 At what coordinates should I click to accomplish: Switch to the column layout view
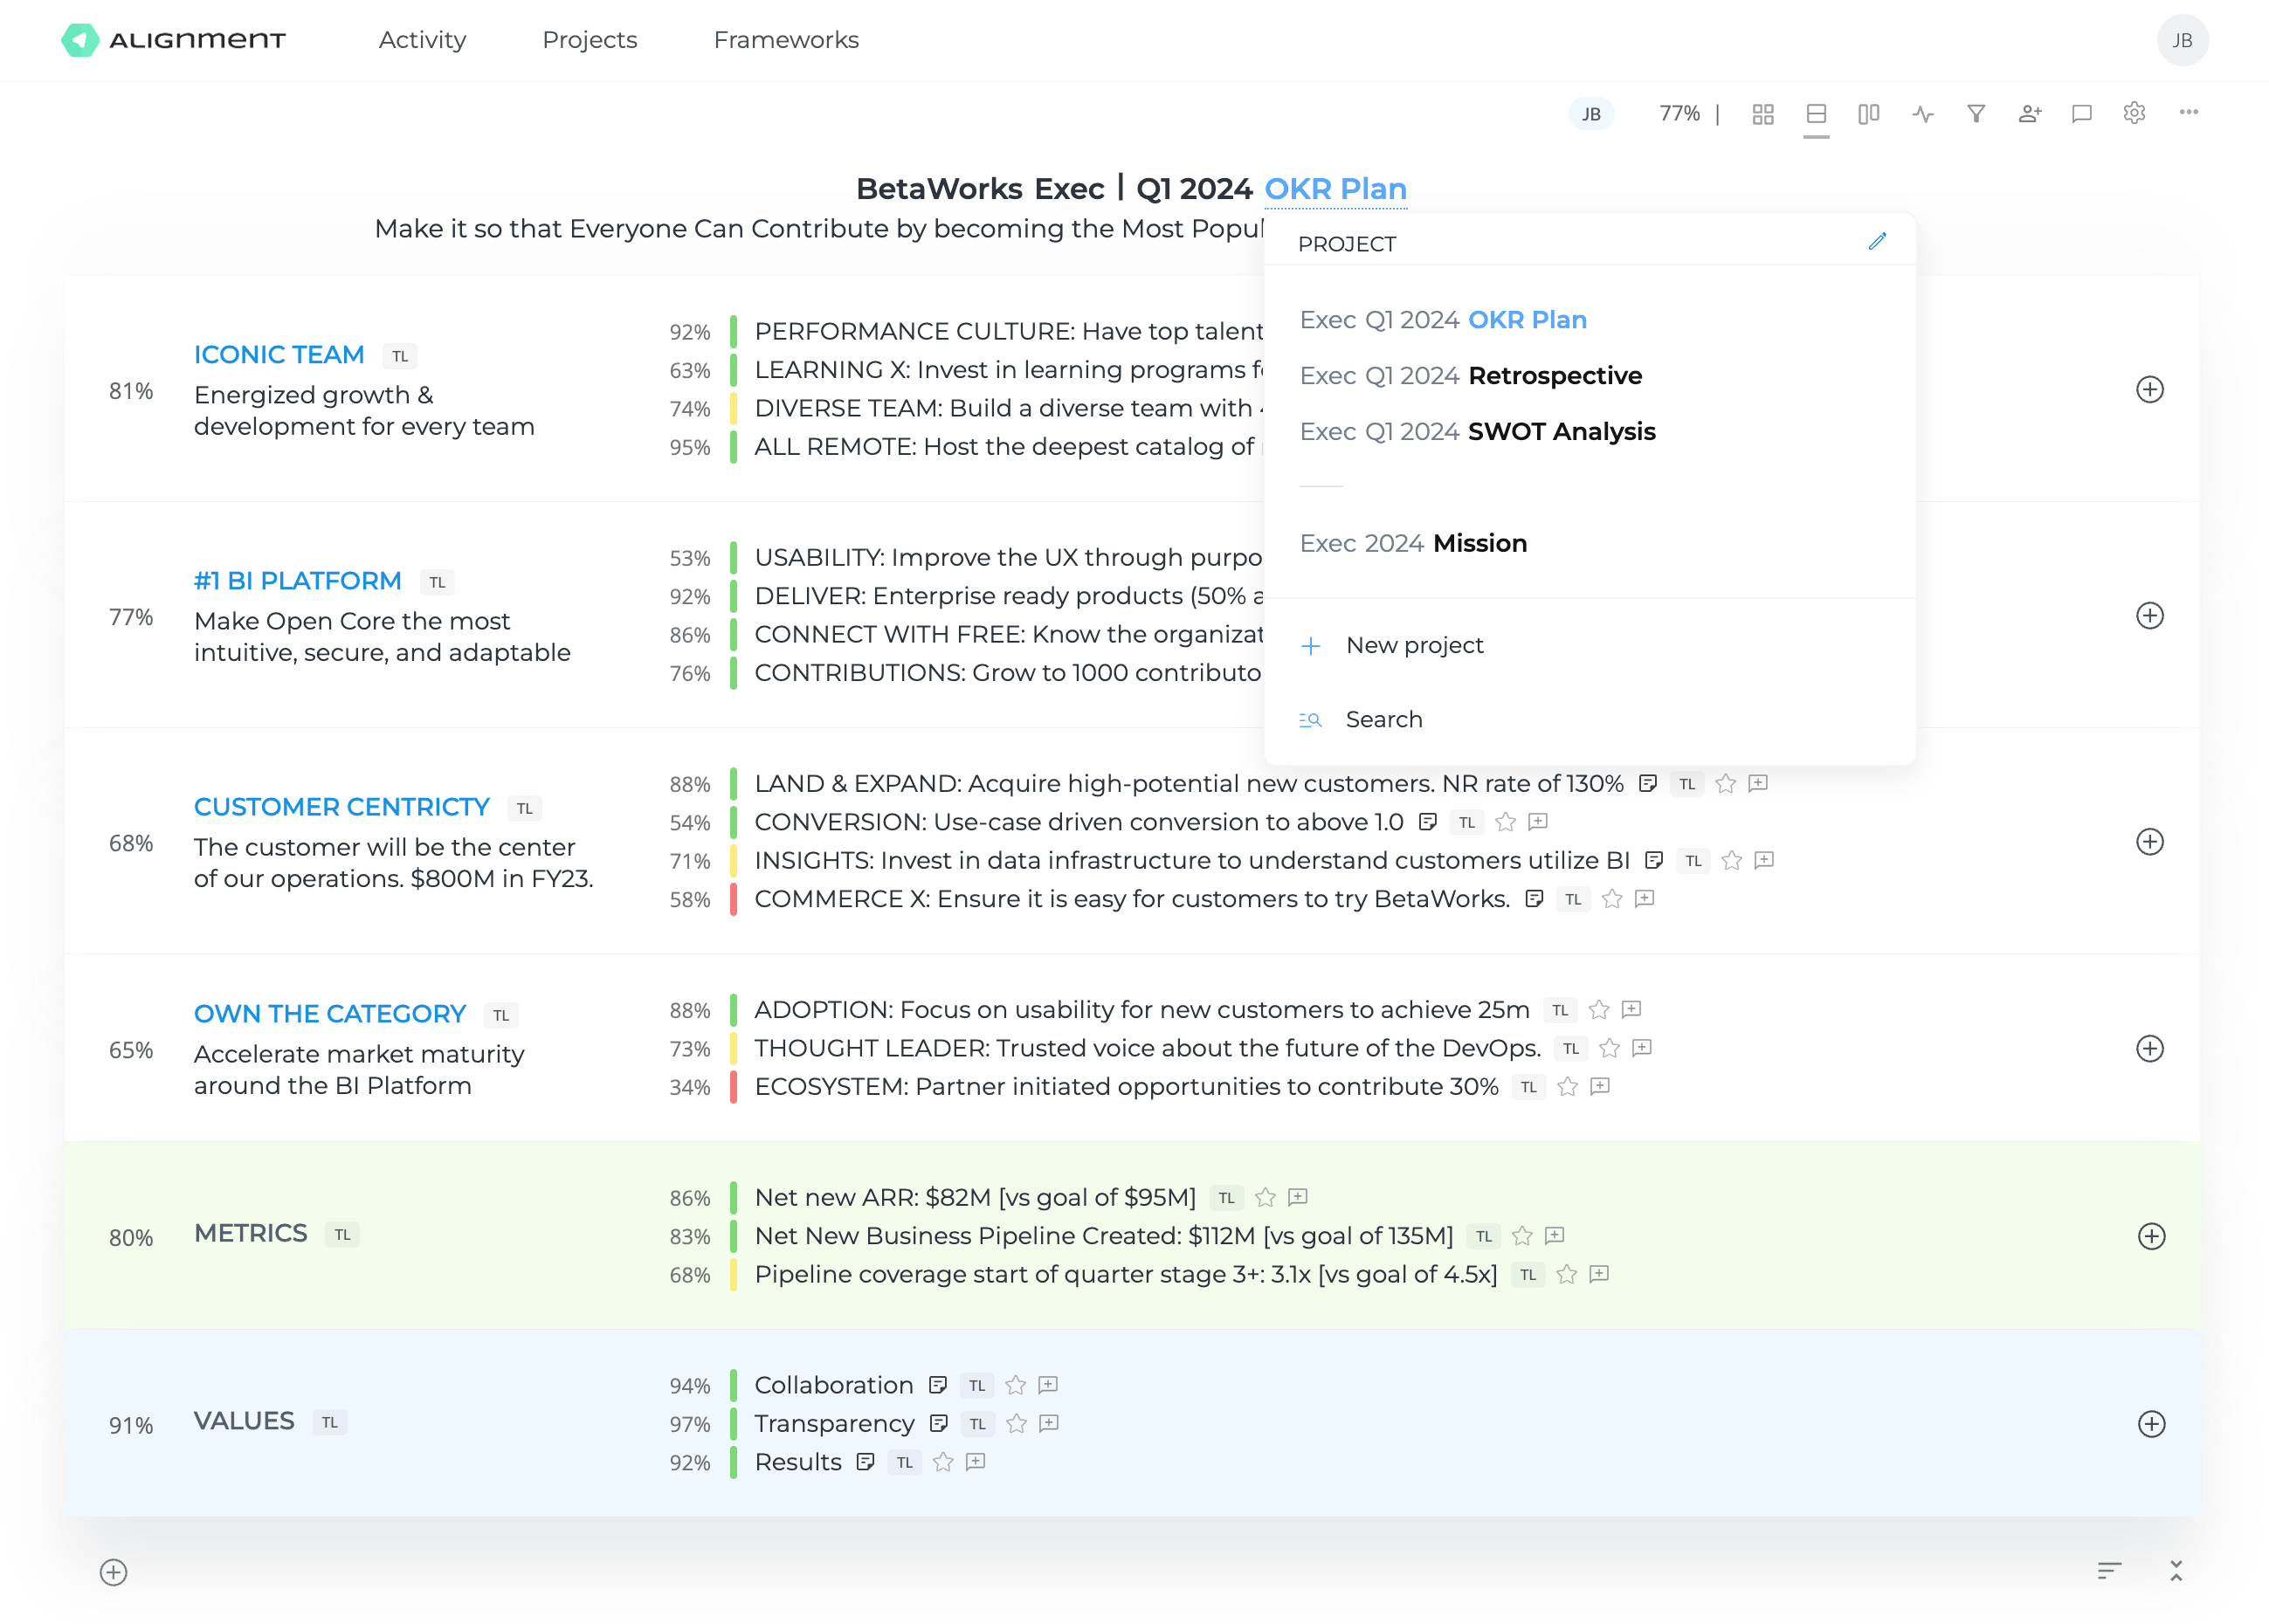point(1868,113)
